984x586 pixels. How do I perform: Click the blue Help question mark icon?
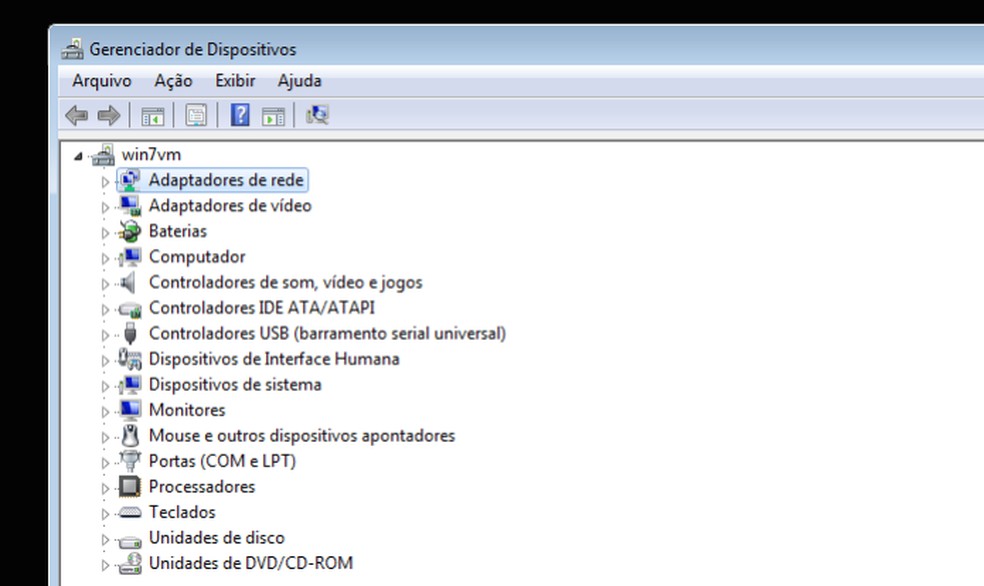240,115
